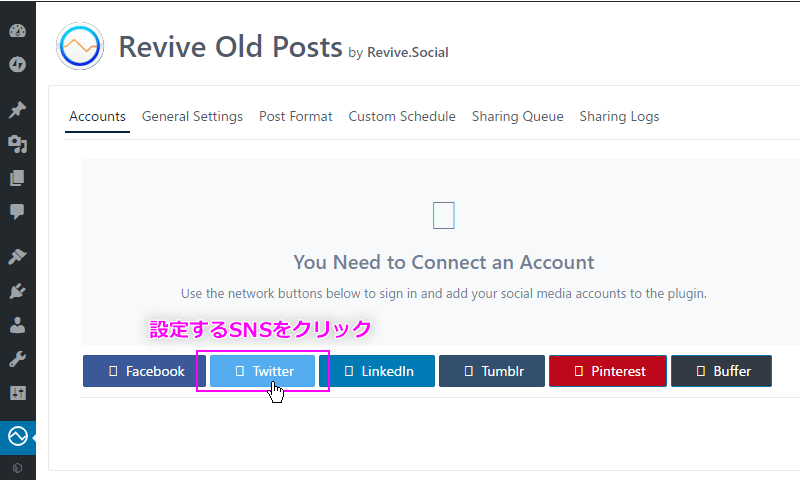Viewport: 800px width, 480px height.
Task: Connect a Buffer account
Action: point(721,371)
